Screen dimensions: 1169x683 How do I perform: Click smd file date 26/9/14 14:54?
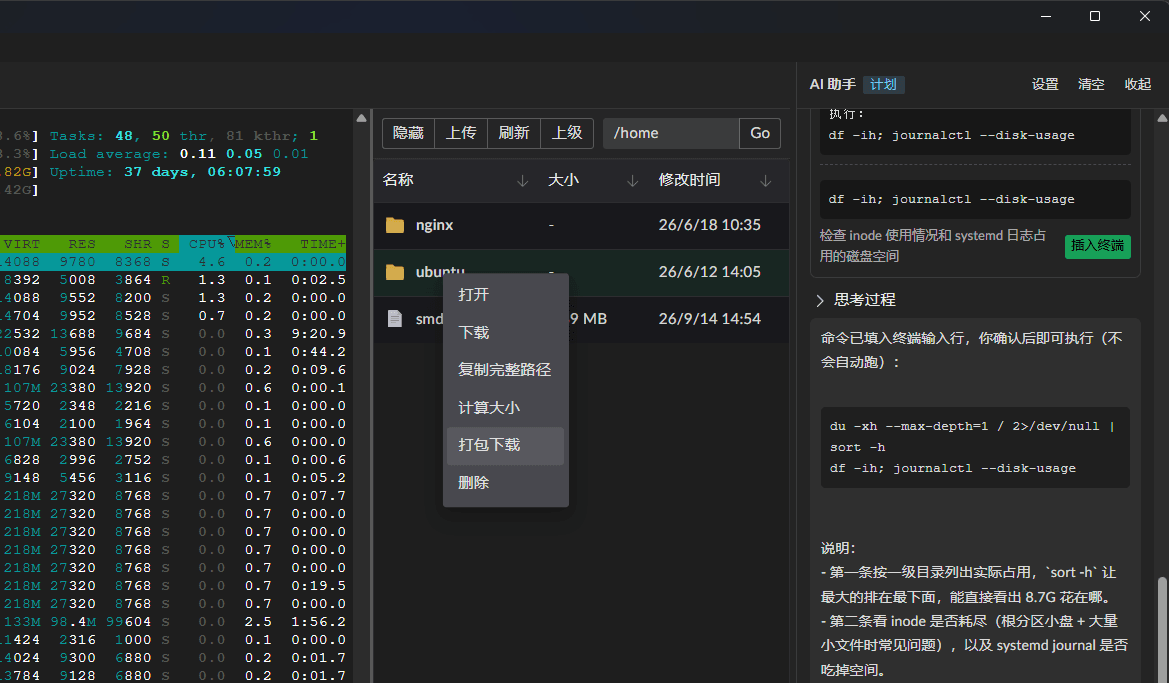pos(710,319)
